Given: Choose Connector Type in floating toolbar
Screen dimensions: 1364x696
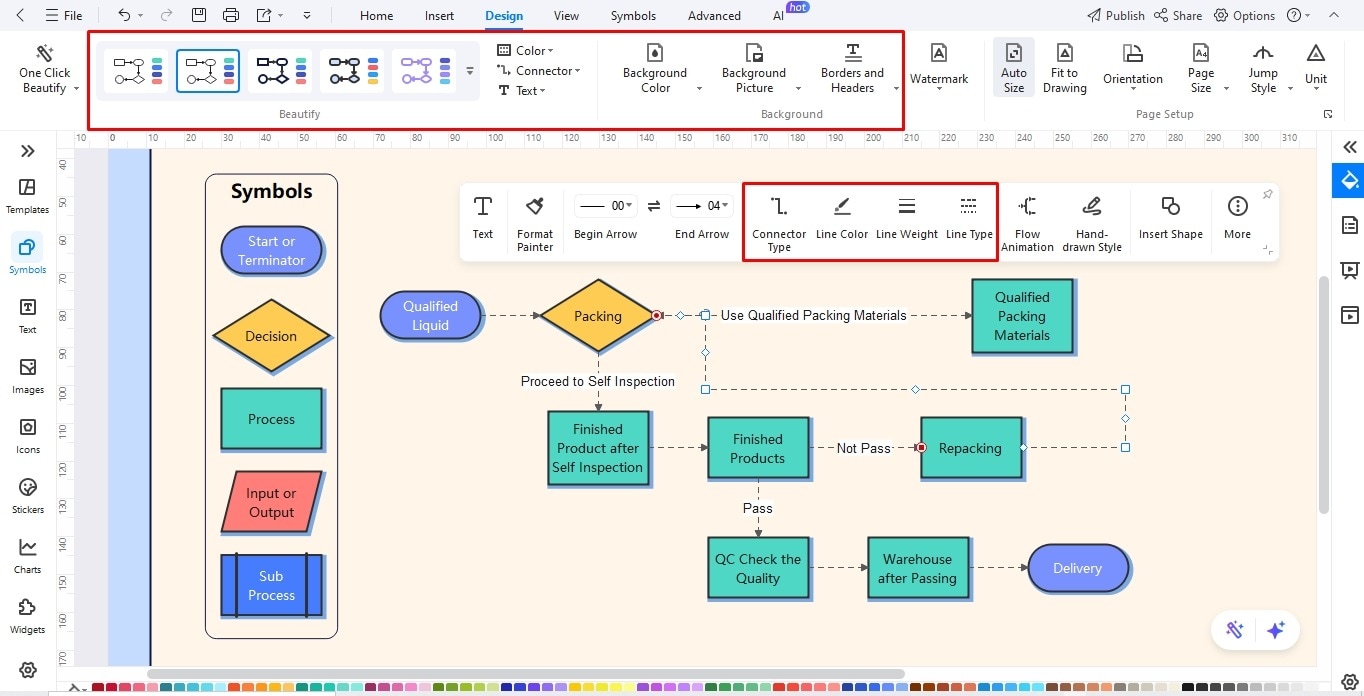Looking at the screenshot, I should pyautogui.click(x=779, y=223).
